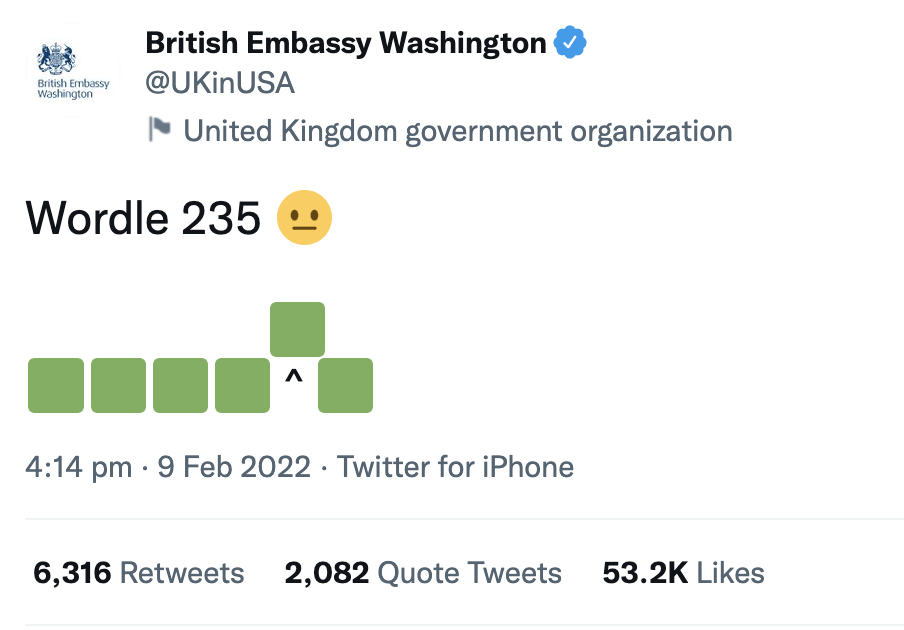Click the grey flag icon
The image size is (904, 630).
coord(160,129)
